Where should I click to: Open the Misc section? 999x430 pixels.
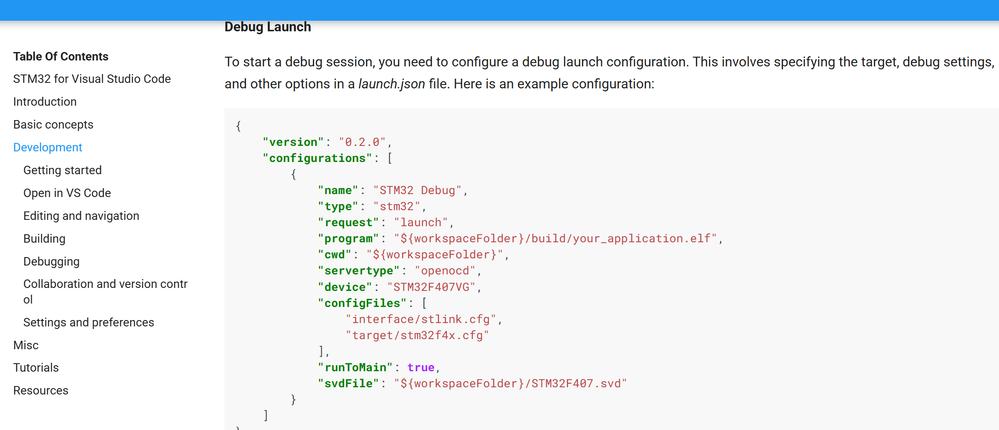26,345
